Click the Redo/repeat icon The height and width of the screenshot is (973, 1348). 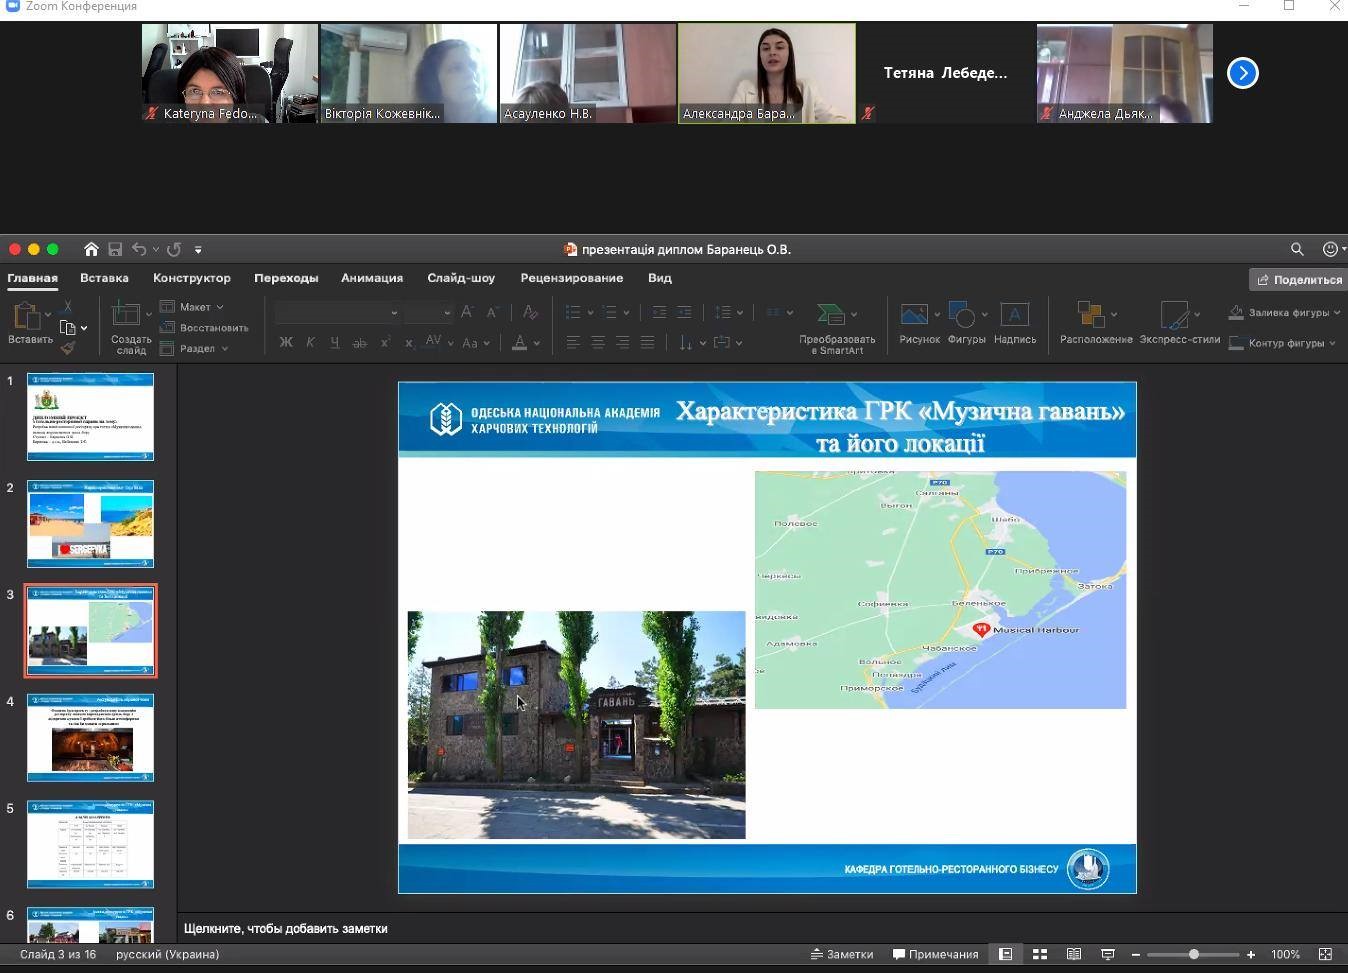click(174, 249)
